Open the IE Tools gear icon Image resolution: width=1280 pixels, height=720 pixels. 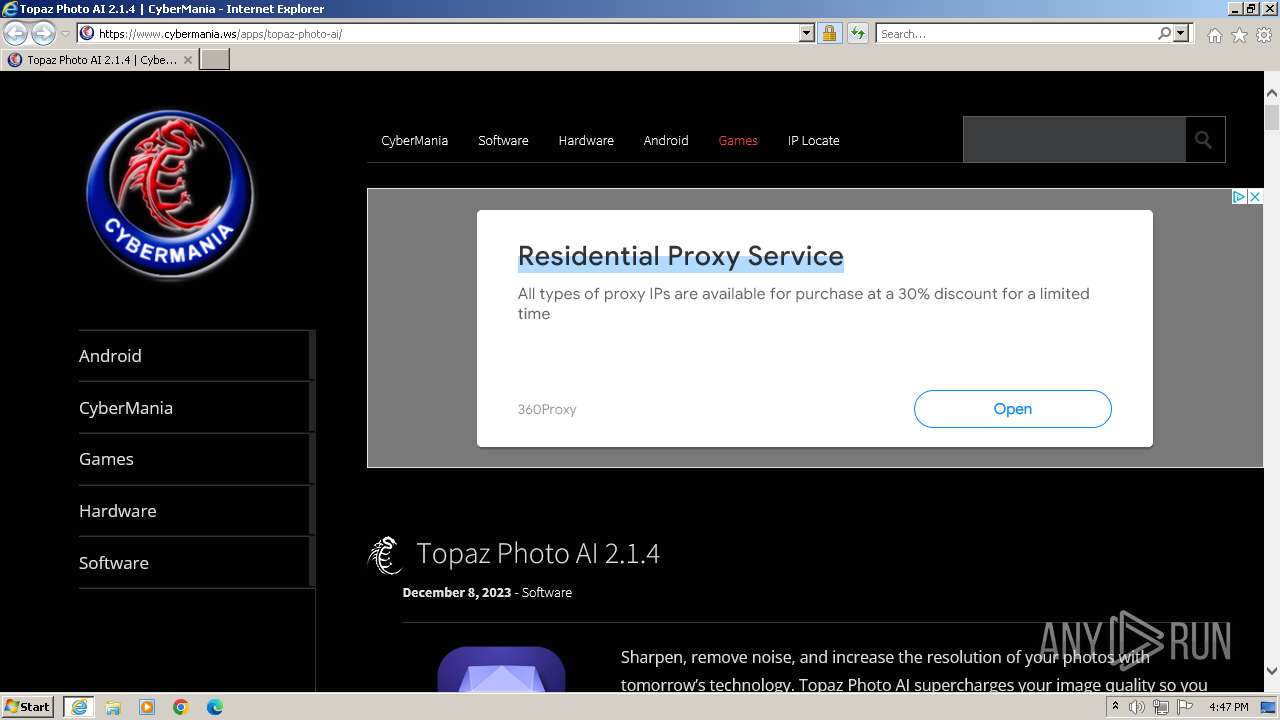1264,35
